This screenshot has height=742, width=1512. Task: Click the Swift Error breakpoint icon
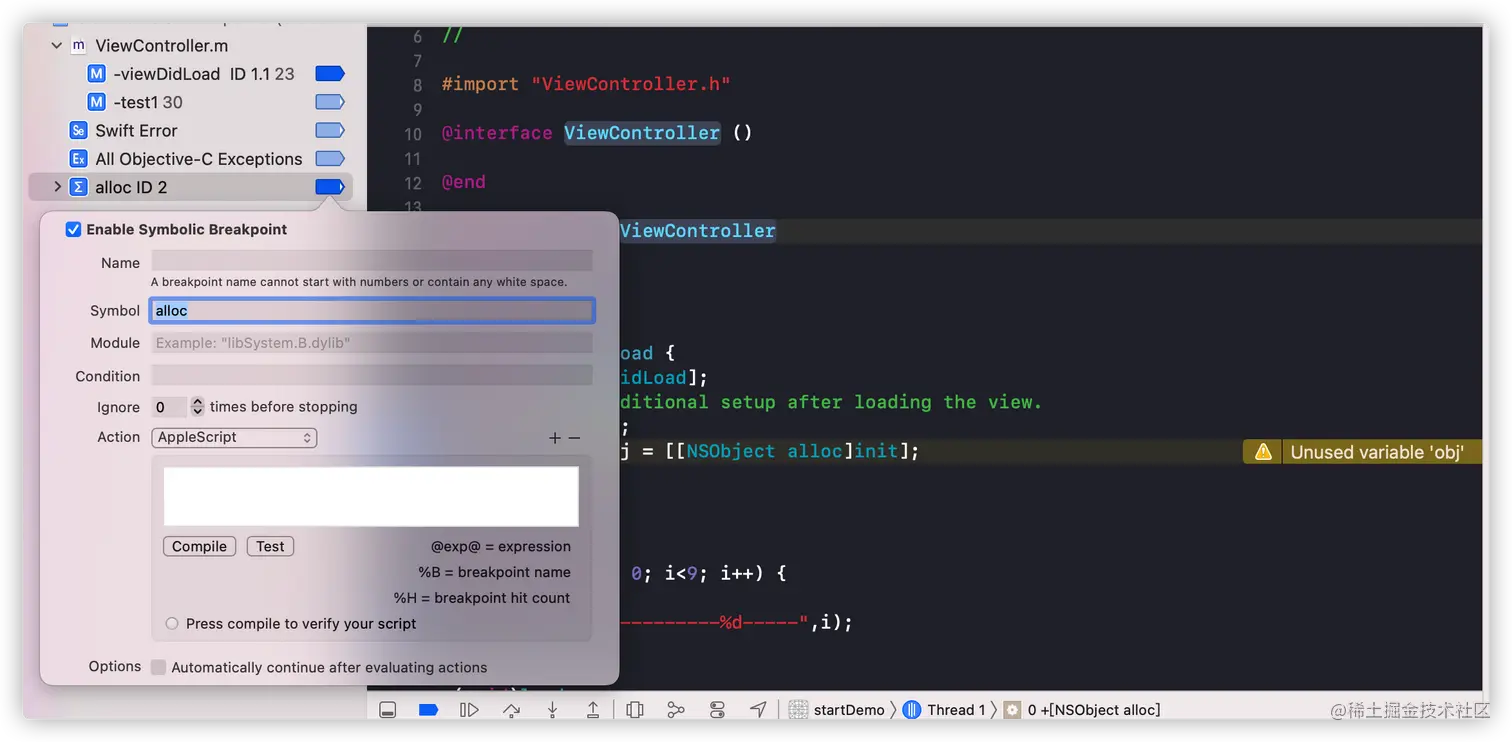click(x=78, y=130)
